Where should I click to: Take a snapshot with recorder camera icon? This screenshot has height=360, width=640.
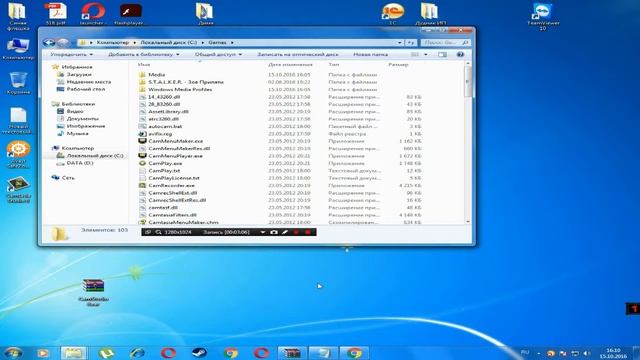click(274, 232)
